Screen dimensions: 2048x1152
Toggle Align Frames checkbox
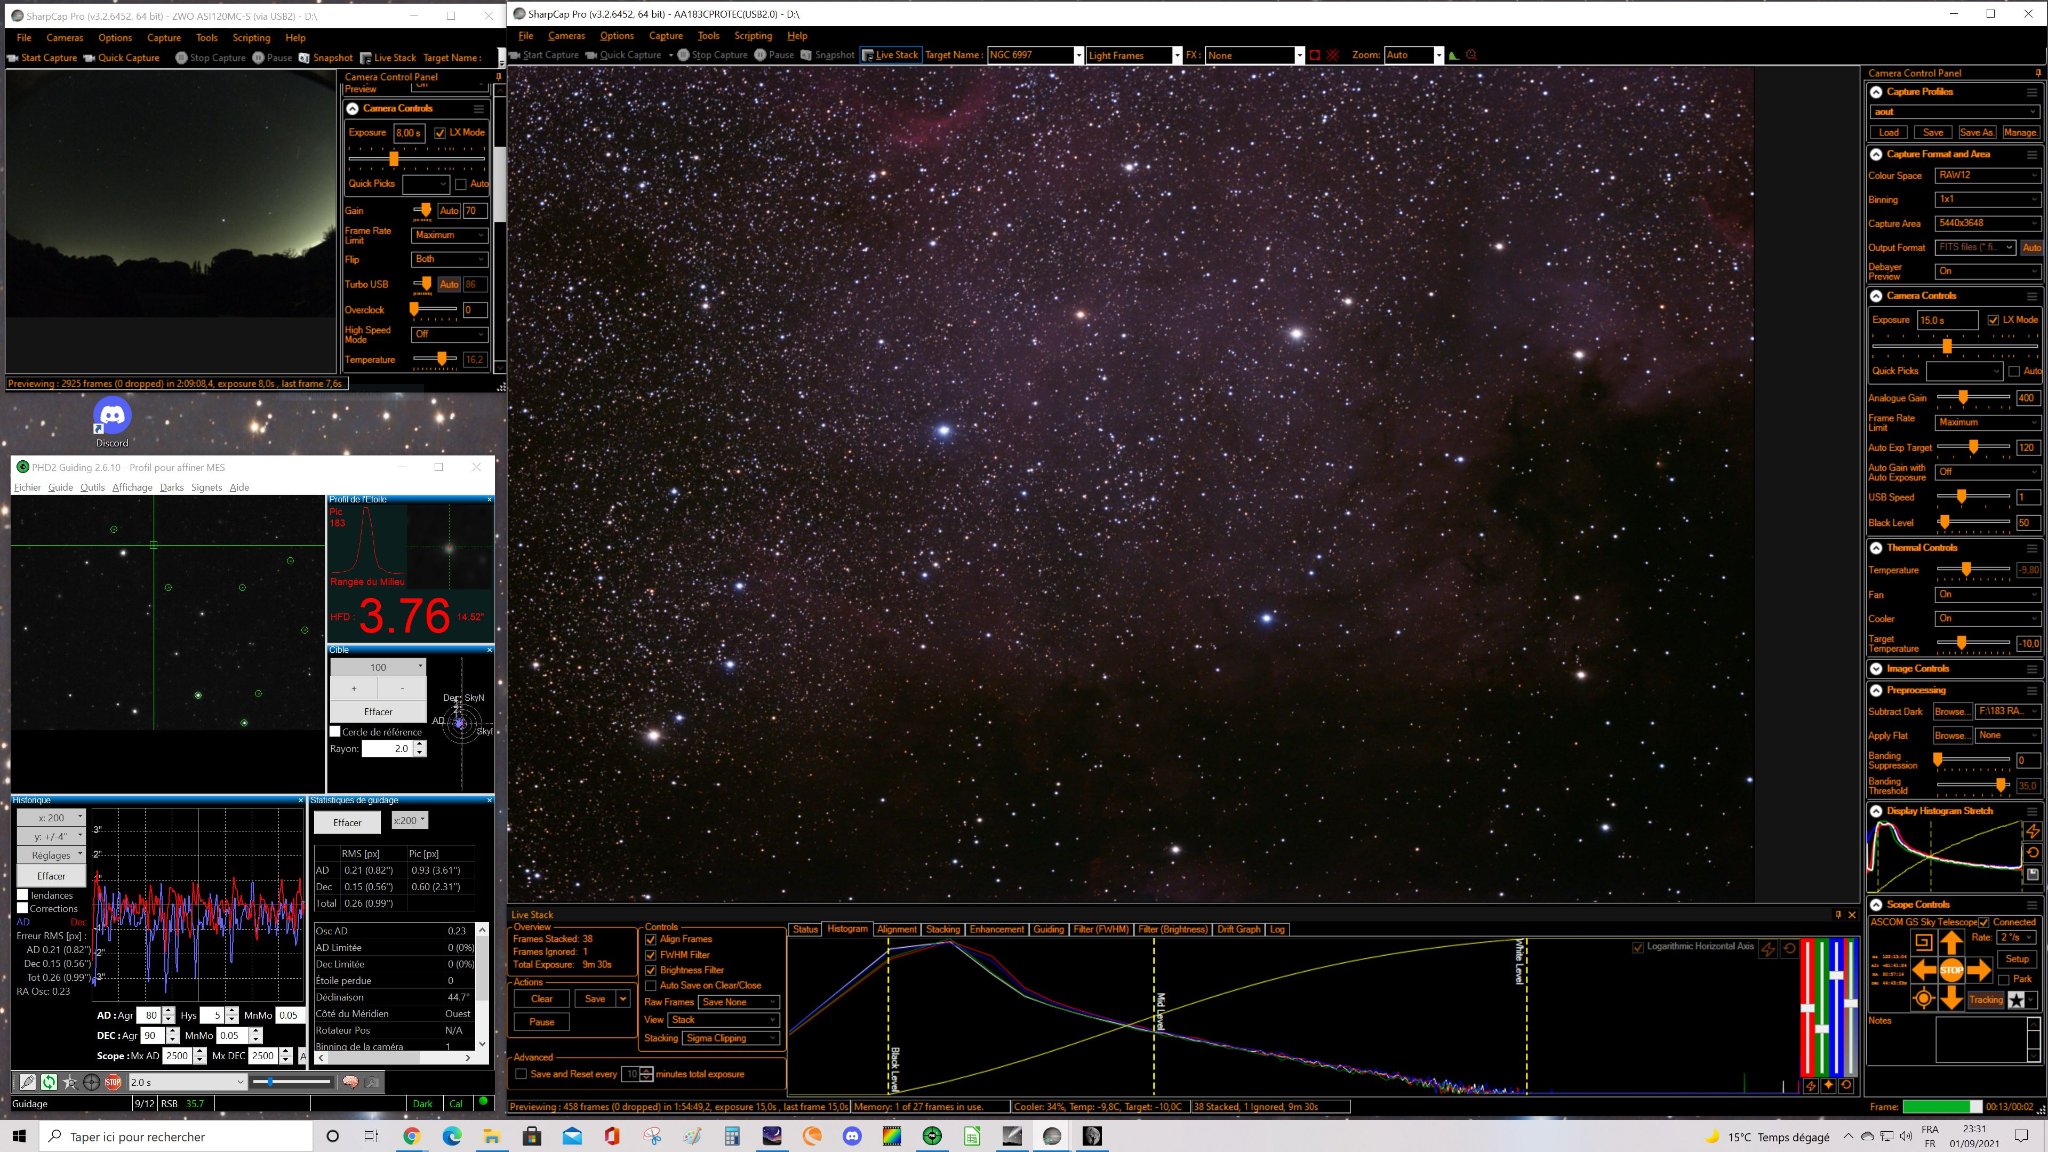651,939
